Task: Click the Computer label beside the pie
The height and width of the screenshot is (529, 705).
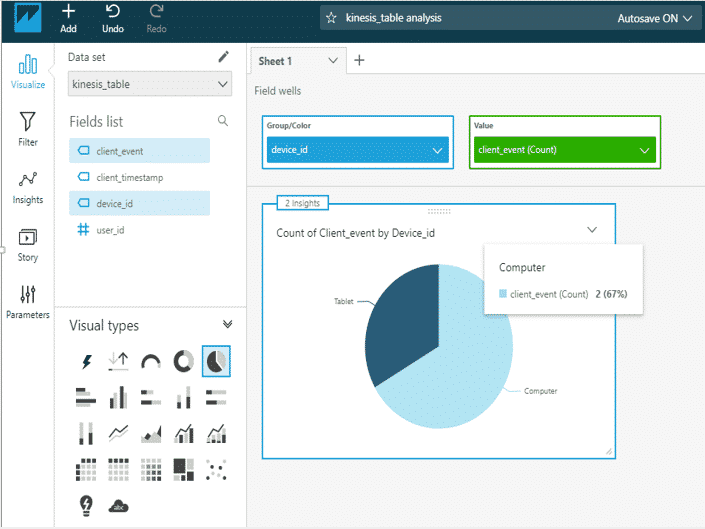Action: 540,391
